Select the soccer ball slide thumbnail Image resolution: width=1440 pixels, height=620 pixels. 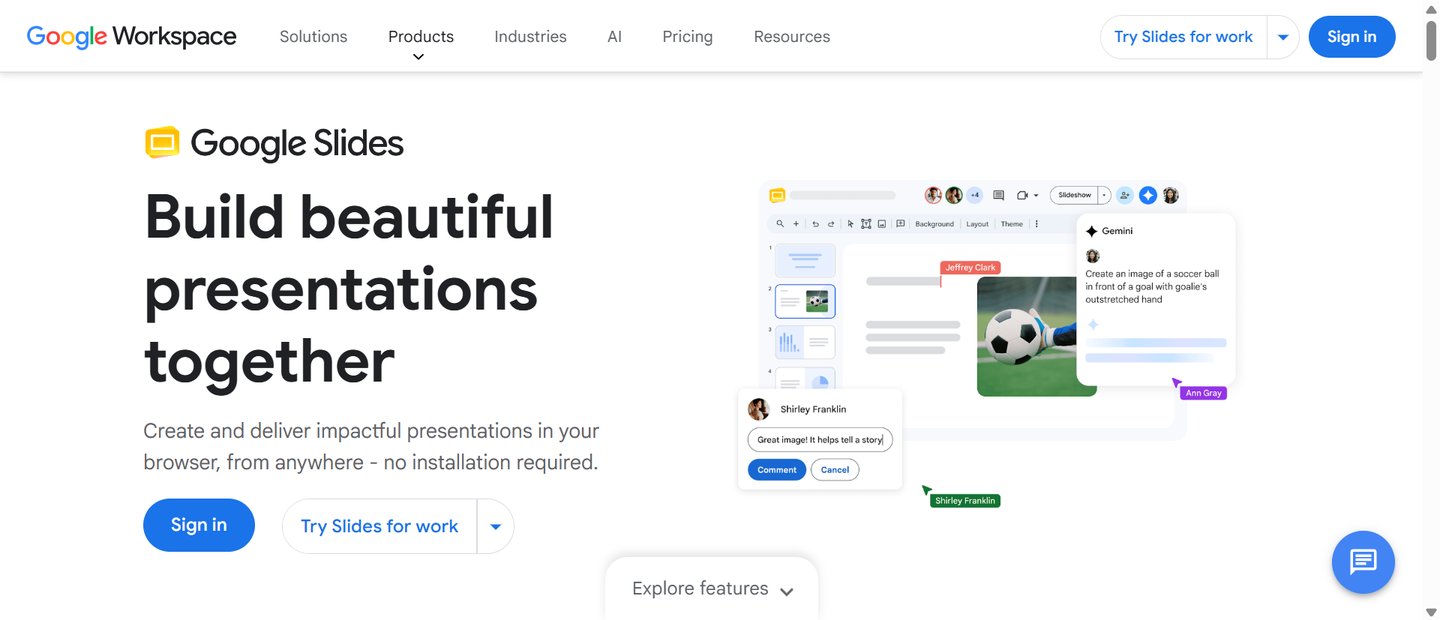pos(805,301)
